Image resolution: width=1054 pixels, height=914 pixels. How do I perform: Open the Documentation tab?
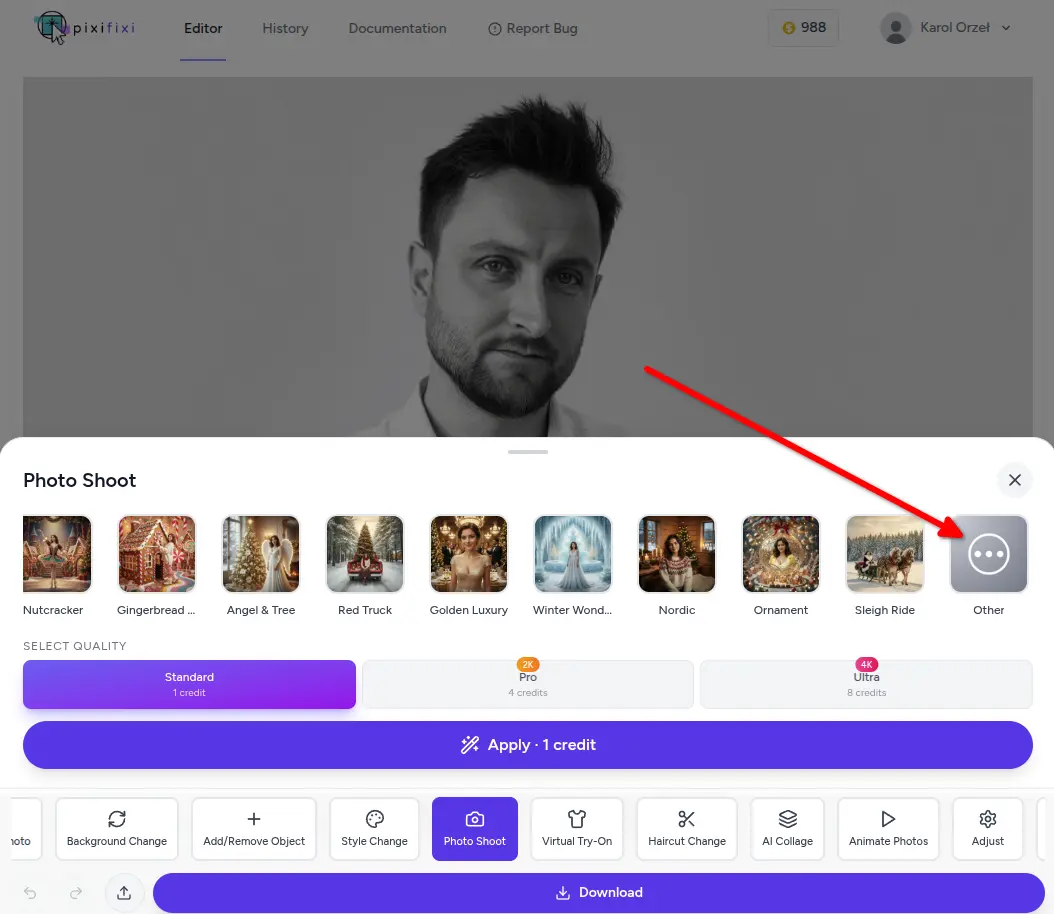(x=397, y=28)
